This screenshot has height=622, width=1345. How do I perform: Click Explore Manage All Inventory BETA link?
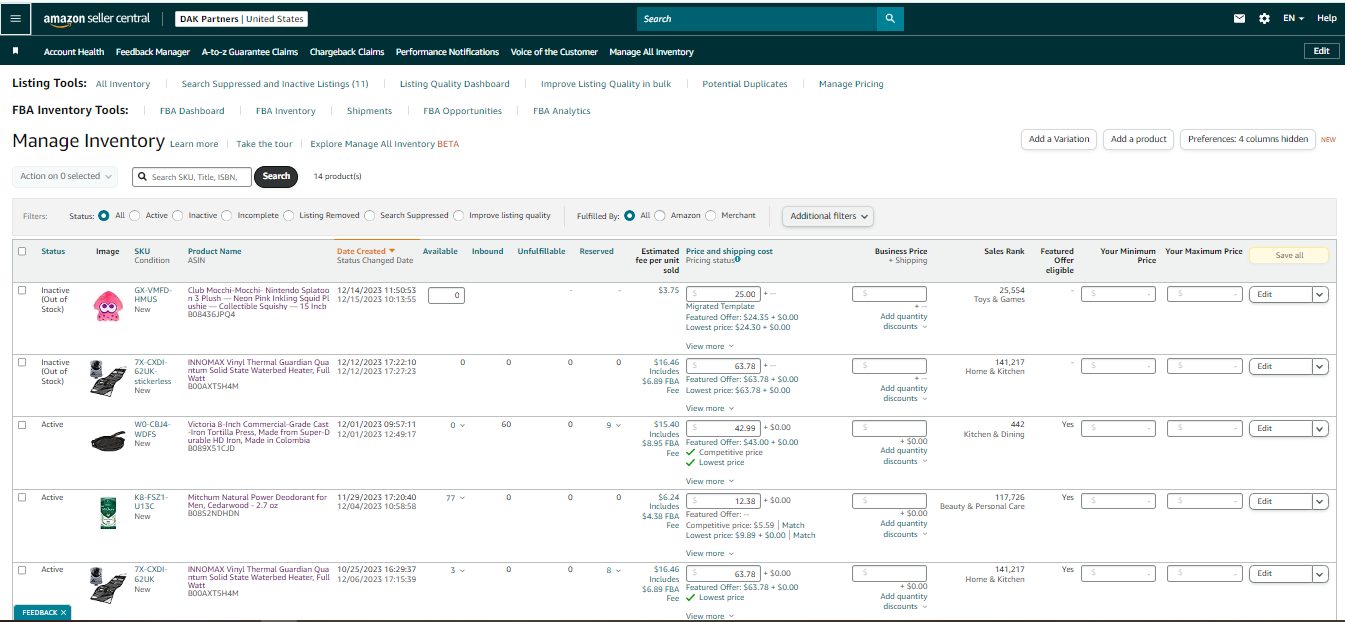tap(385, 144)
